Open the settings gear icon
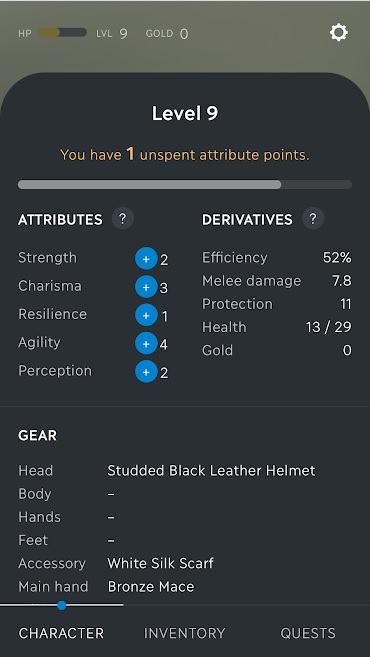 tap(339, 32)
